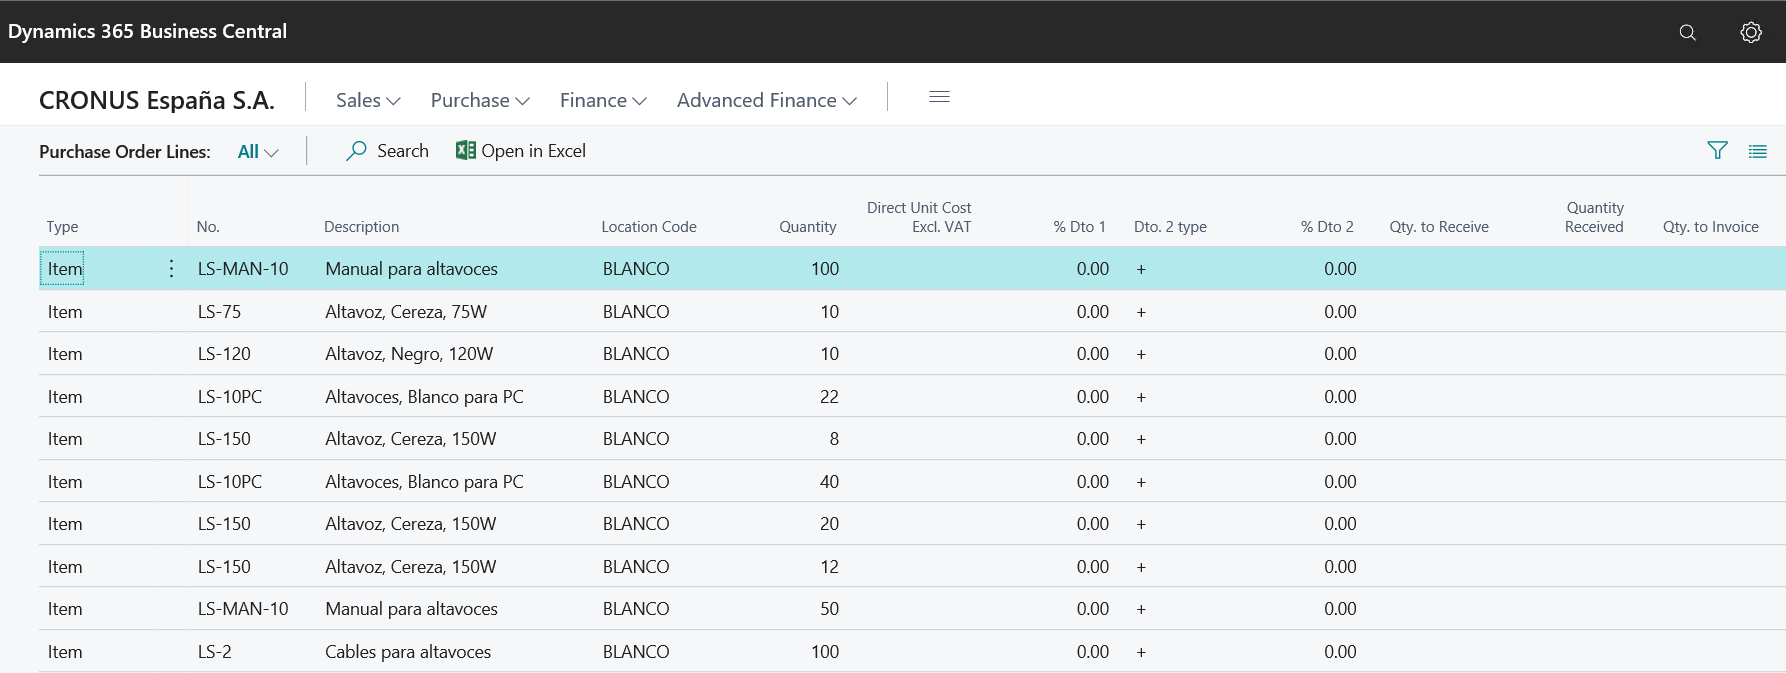Sort by the Location Code column header
The height and width of the screenshot is (673, 1786).
point(649,227)
